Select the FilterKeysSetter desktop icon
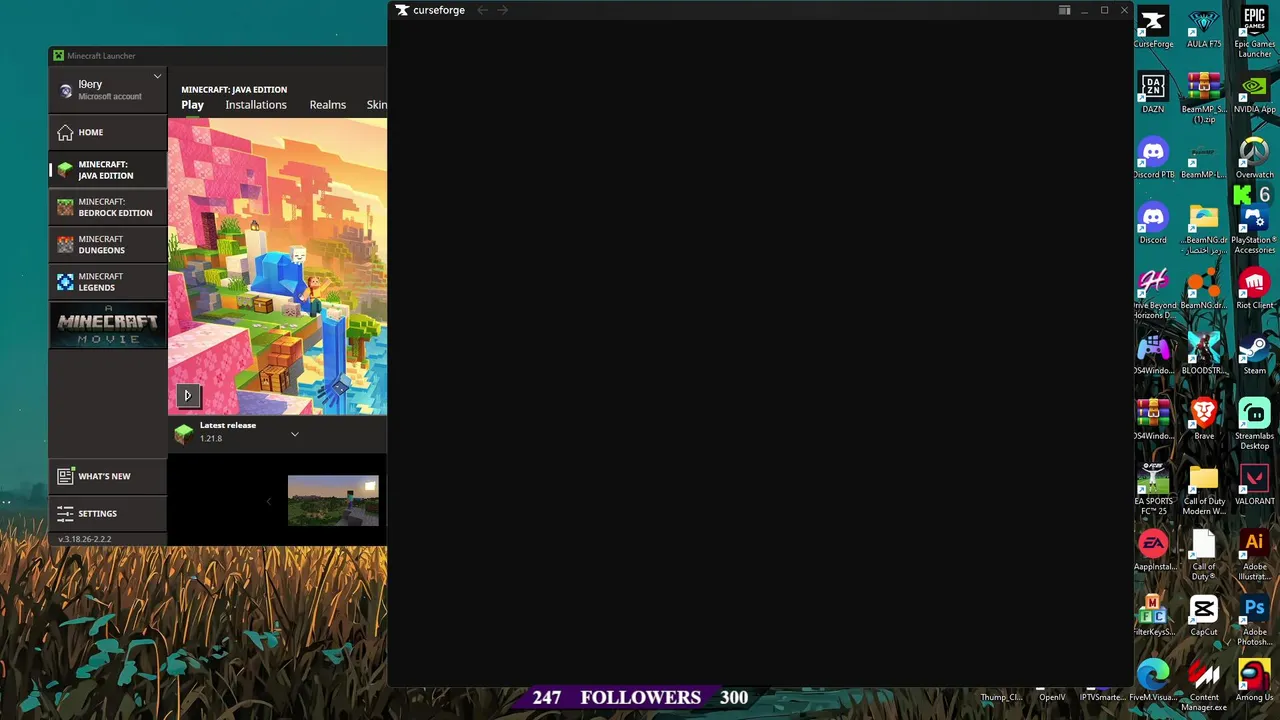 tap(1153, 616)
